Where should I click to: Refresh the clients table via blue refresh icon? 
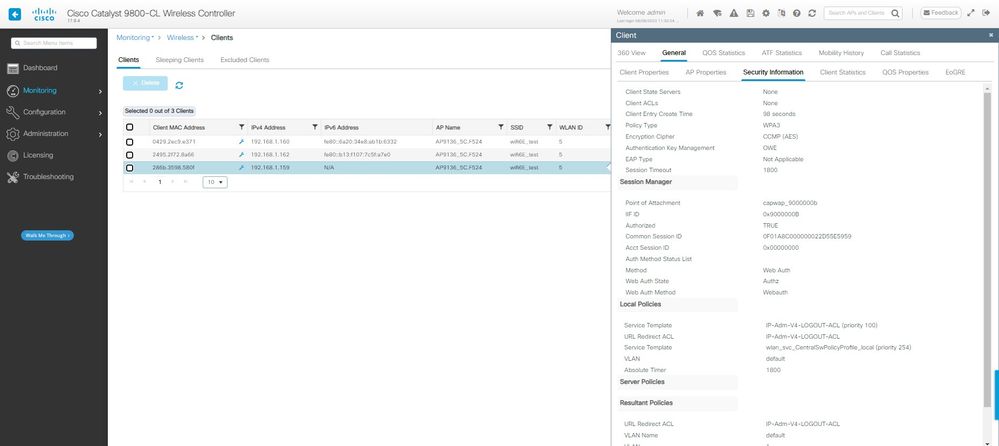pos(179,85)
